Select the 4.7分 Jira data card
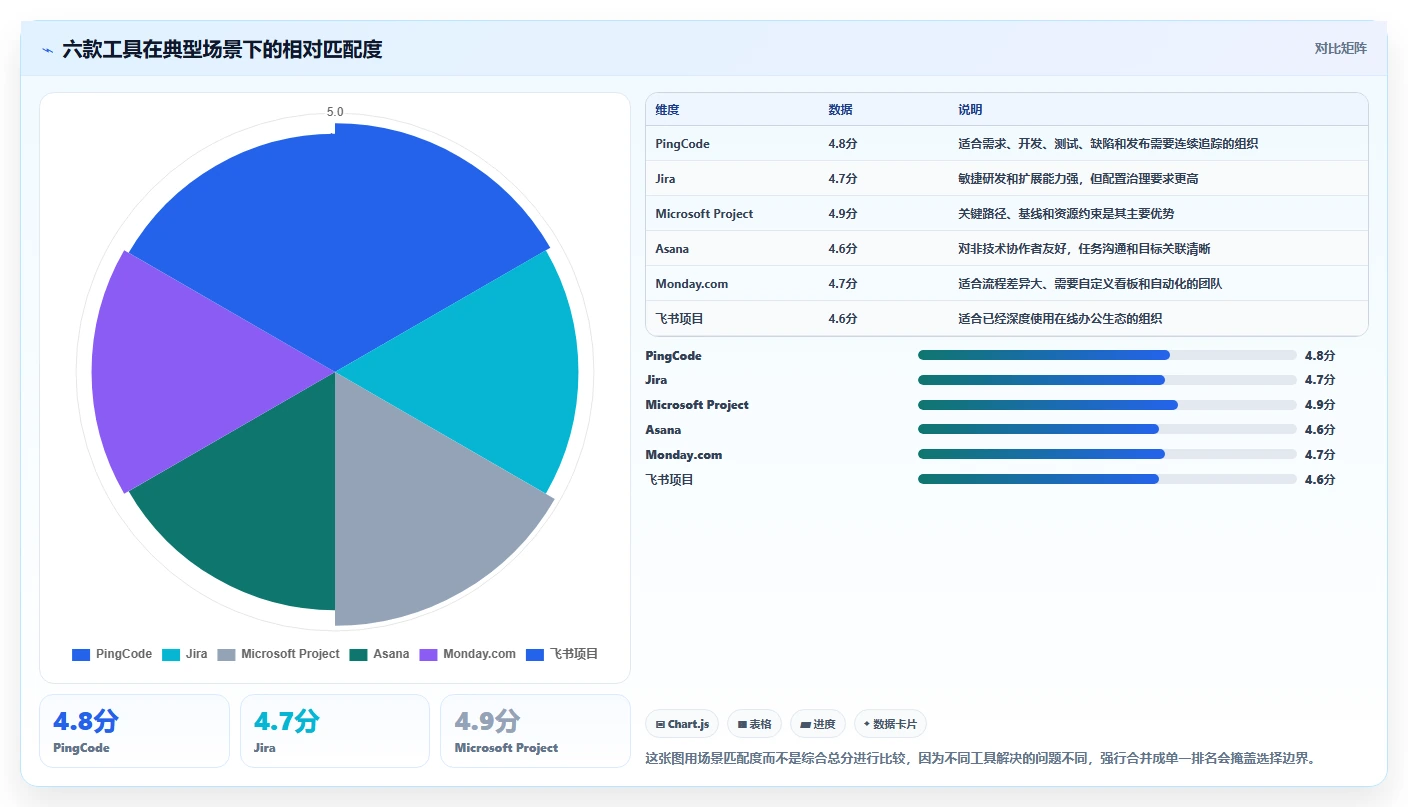 (335, 731)
